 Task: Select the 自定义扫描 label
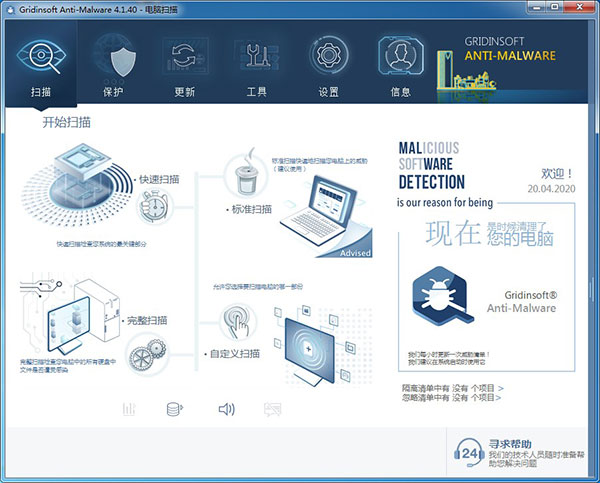(x=235, y=354)
